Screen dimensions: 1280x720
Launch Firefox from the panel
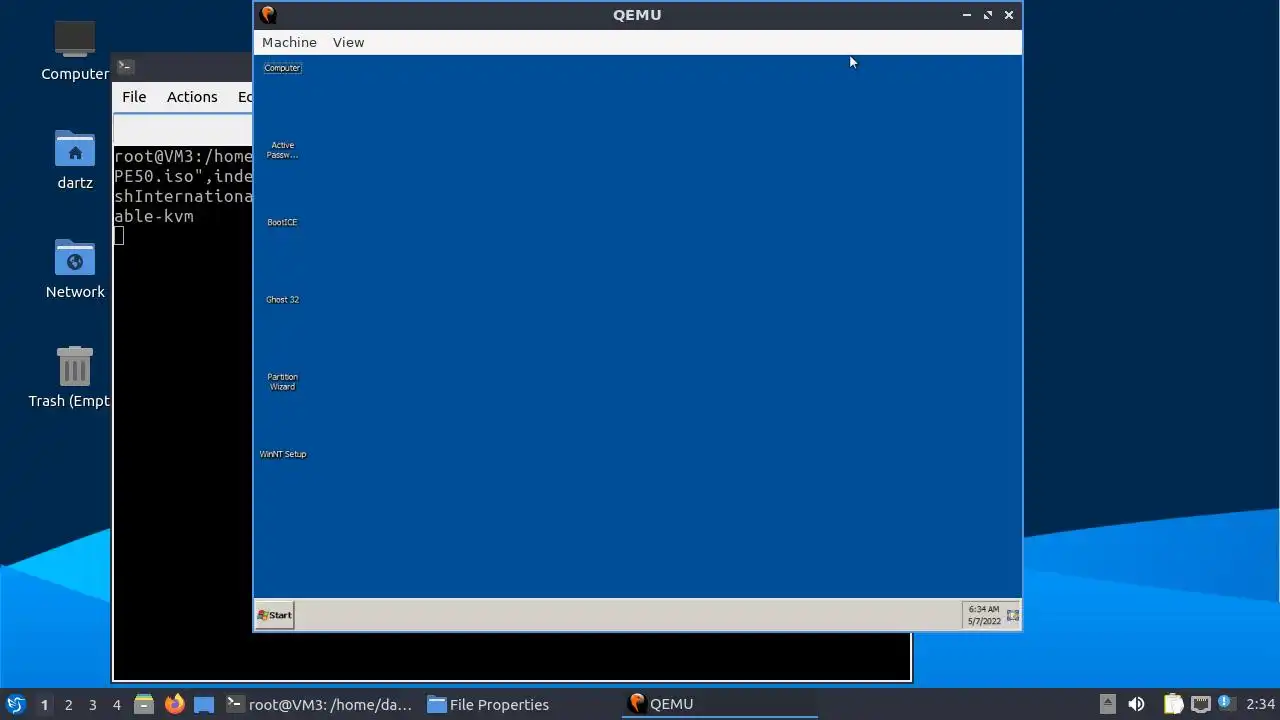(174, 704)
